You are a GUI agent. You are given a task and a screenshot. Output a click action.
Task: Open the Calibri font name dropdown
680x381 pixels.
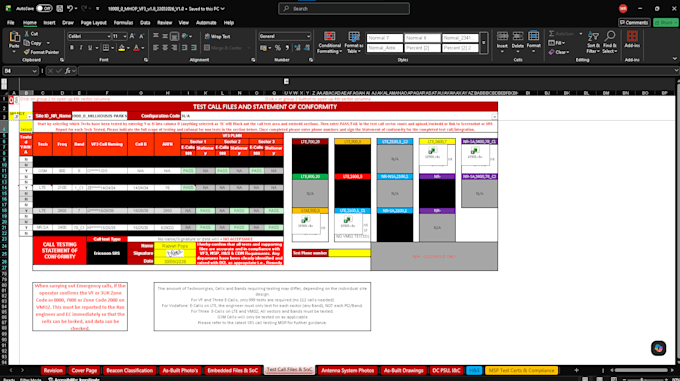tap(108, 36)
